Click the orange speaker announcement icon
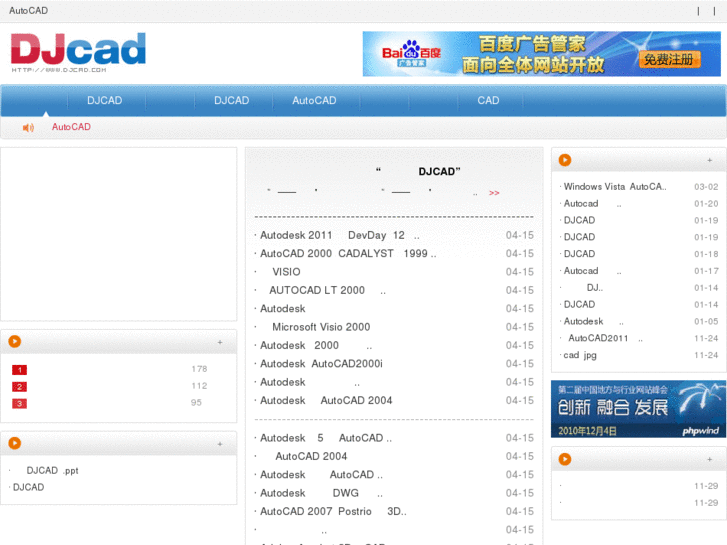The height and width of the screenshot is (545, 727). (28, 127)
